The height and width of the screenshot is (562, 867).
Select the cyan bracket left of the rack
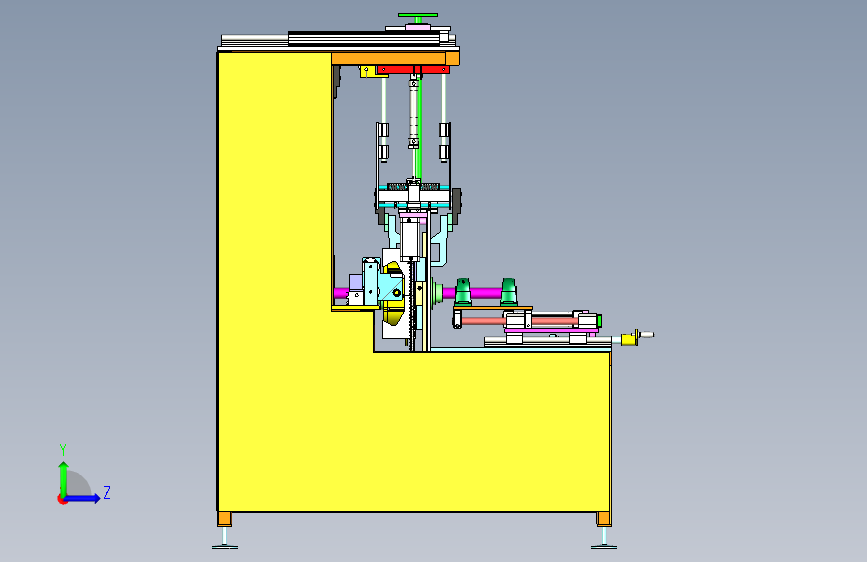[391, 288]
